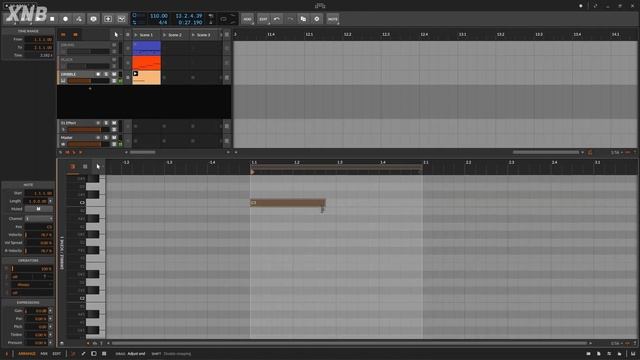Open the Channel dropdown
The image size is (640, 360).
pos(38,219)
